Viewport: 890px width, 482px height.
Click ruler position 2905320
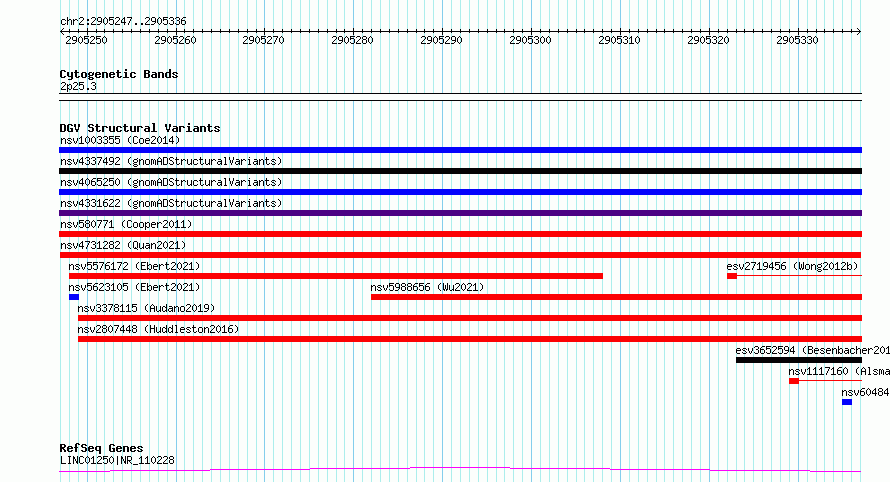[708, 40]
